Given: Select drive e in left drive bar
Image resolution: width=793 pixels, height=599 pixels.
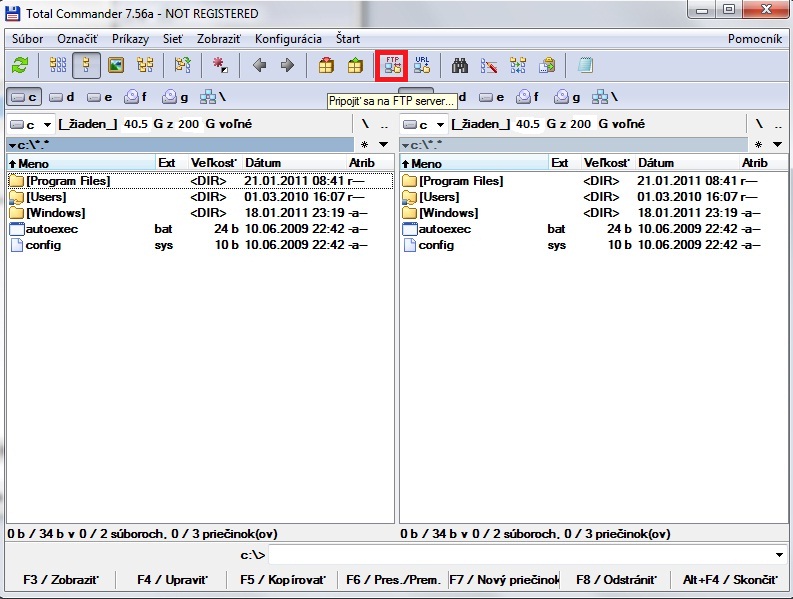Looking at the screenshot, I should [100, 97].
